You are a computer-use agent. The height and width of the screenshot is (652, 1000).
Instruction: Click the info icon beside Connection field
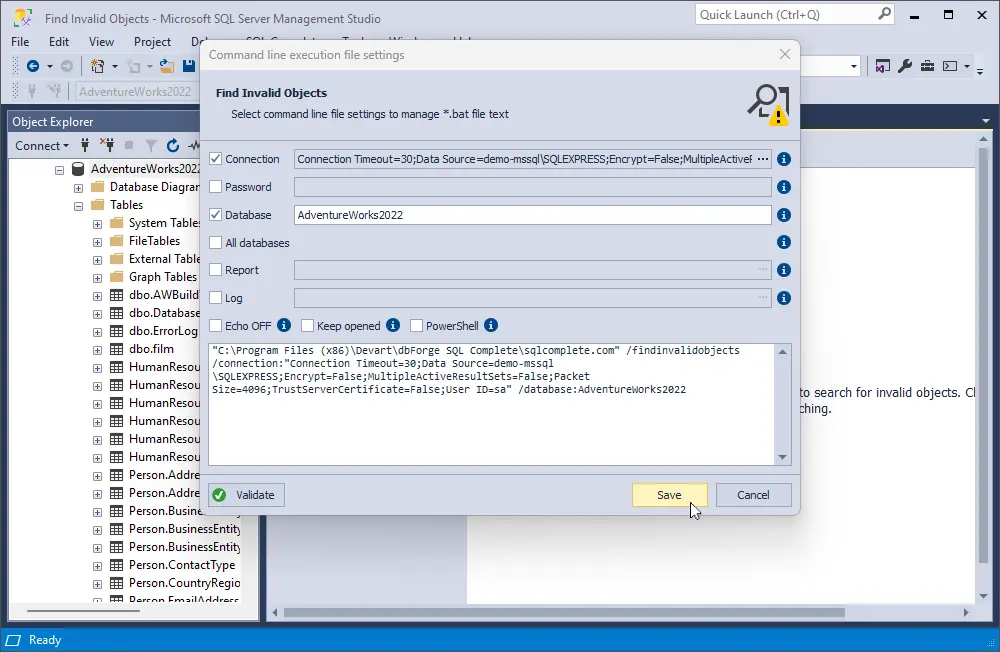tap(784, 159)
